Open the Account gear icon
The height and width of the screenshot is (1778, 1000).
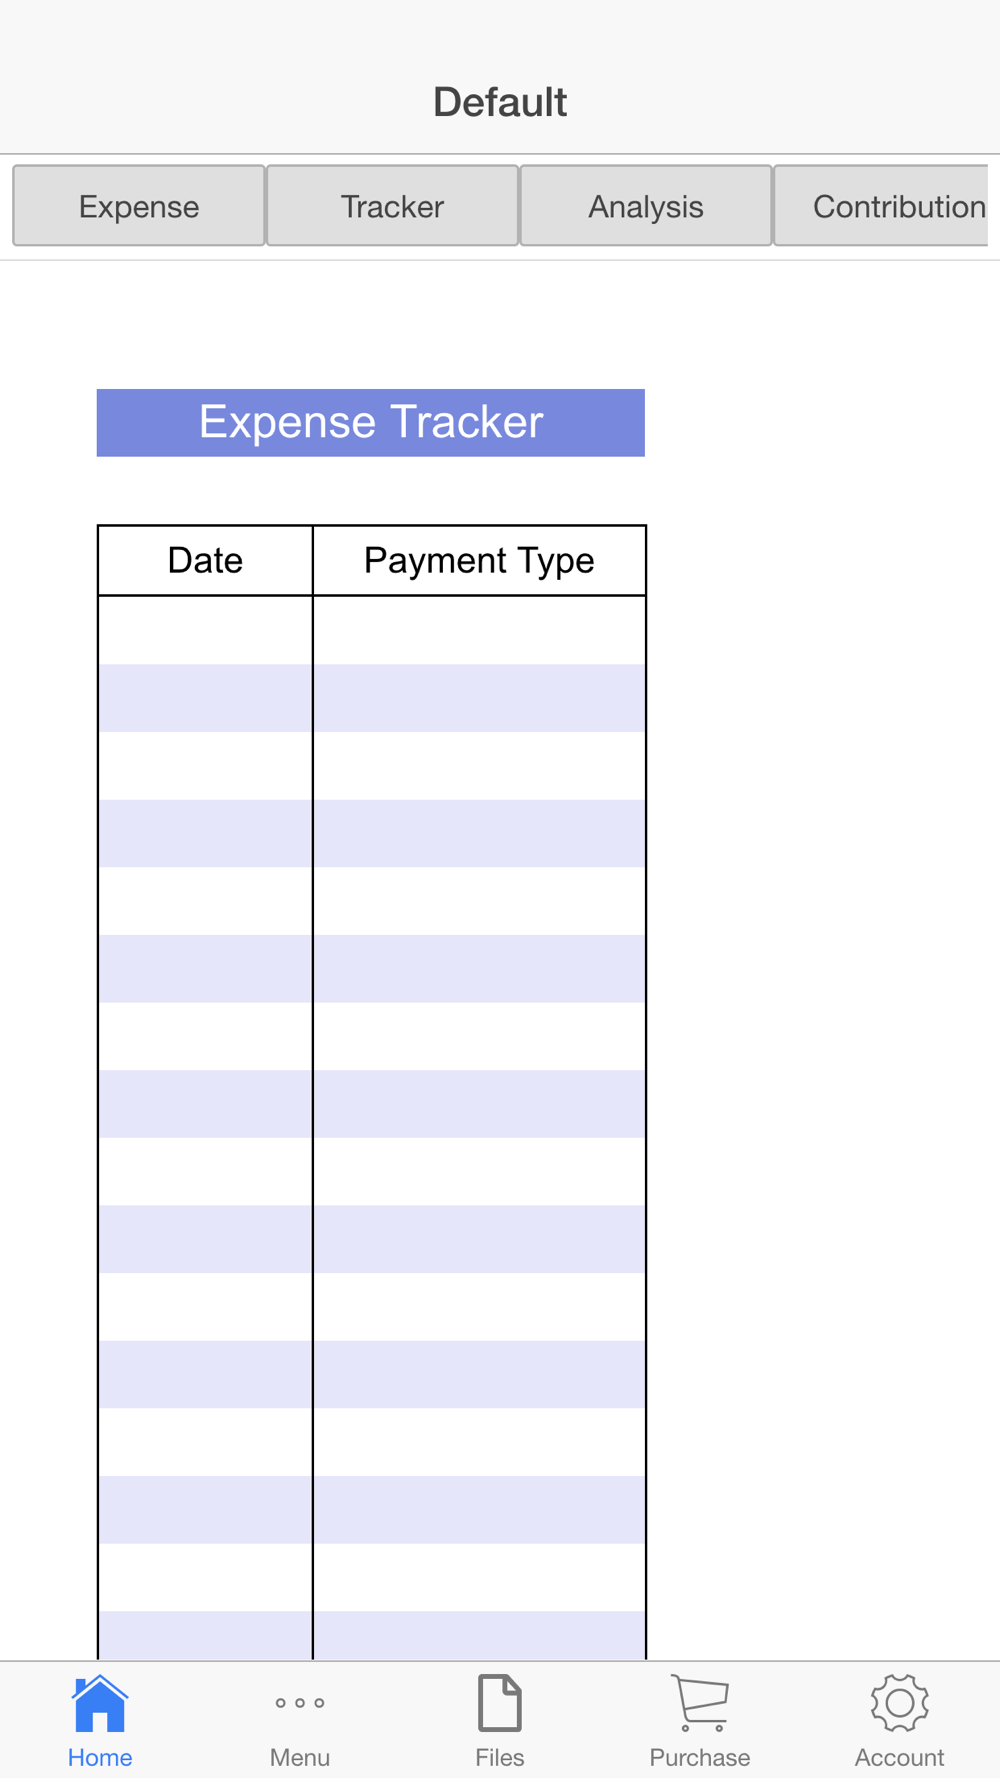(900, 1703)
